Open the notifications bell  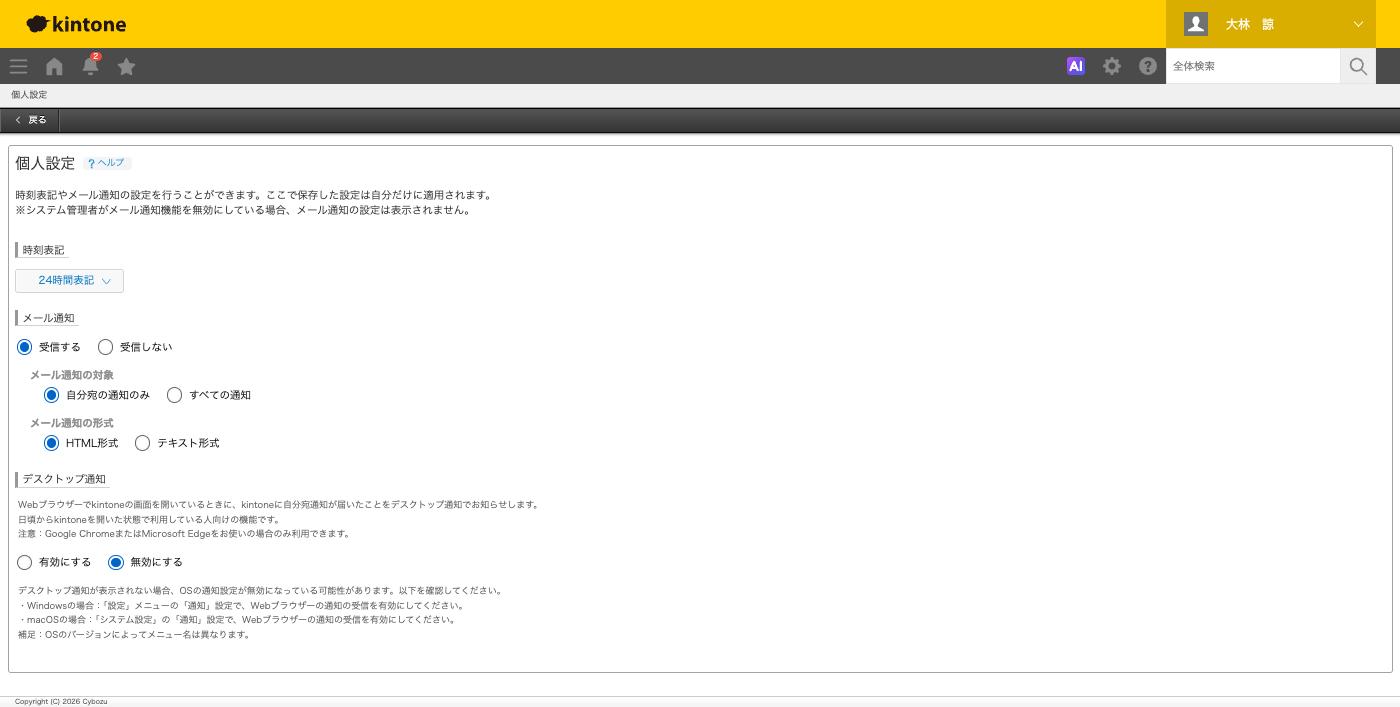(90, 66)
